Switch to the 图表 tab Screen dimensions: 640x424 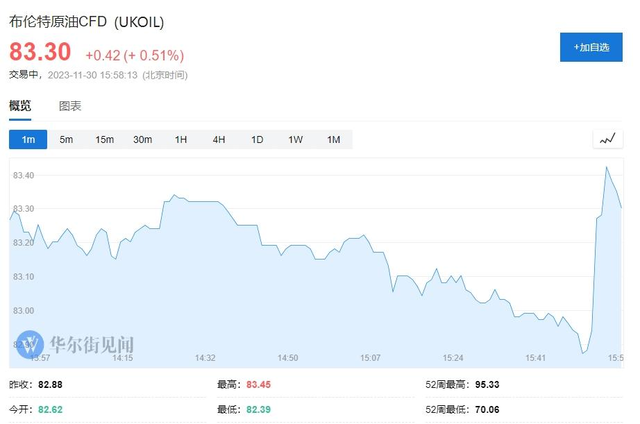(x=70, y=106)
